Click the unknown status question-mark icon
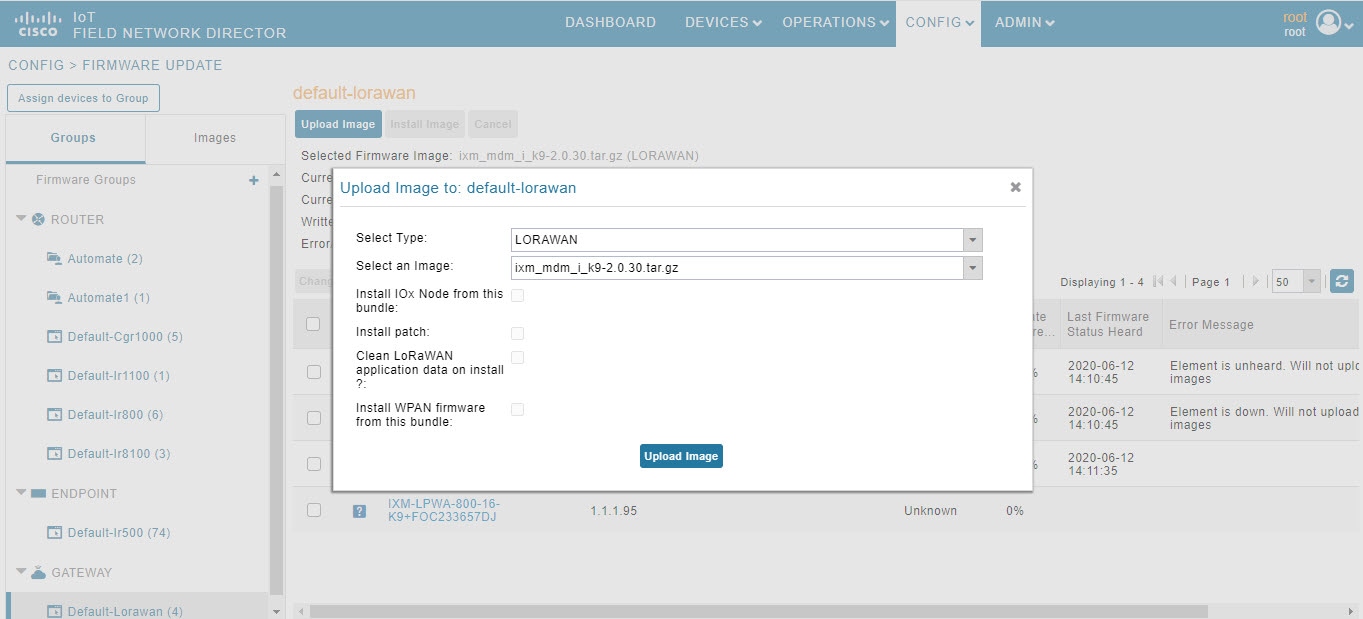 [x=359, y=511]
